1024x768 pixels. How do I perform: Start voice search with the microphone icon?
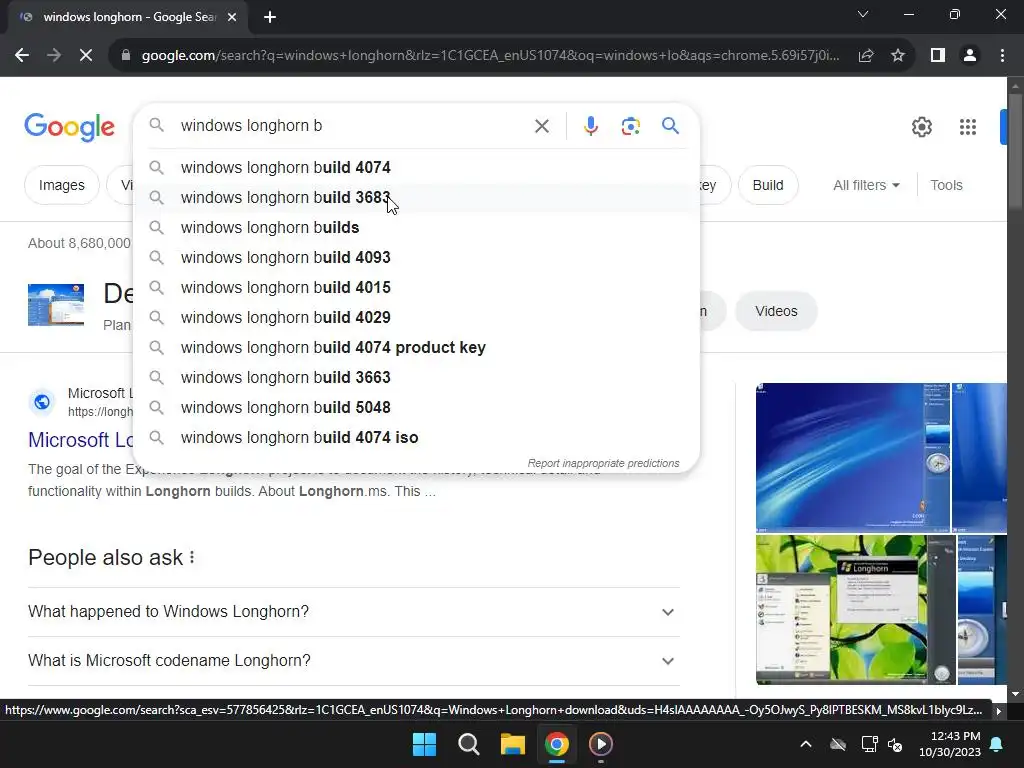[x=591, y=126]
